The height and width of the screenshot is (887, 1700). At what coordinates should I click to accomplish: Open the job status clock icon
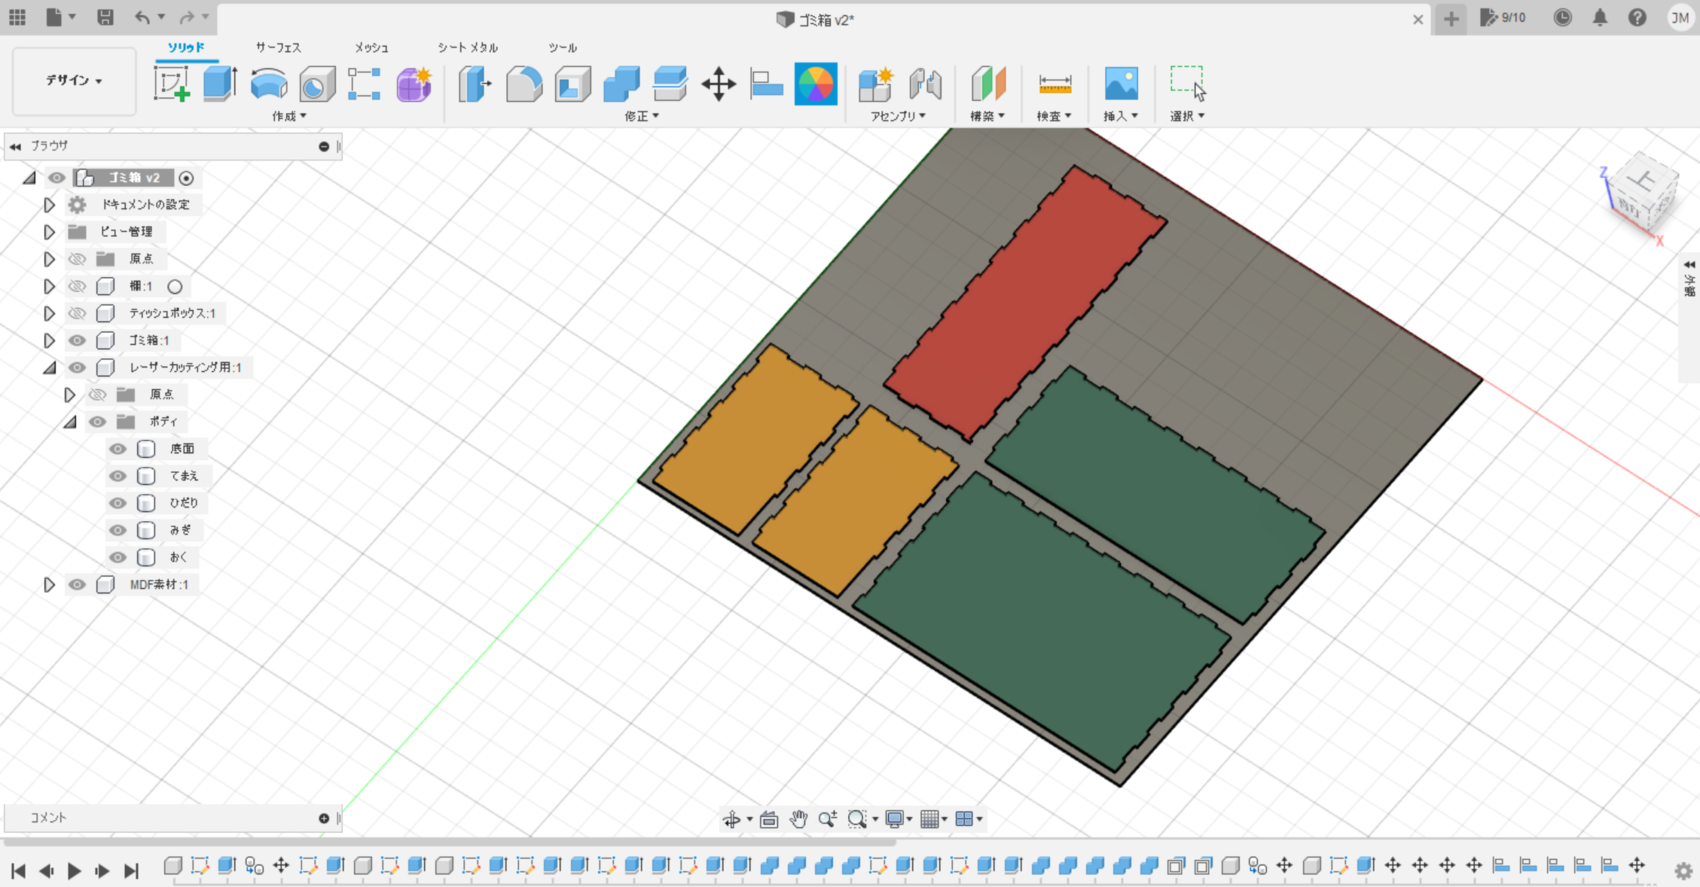[x=1562, y=18]
